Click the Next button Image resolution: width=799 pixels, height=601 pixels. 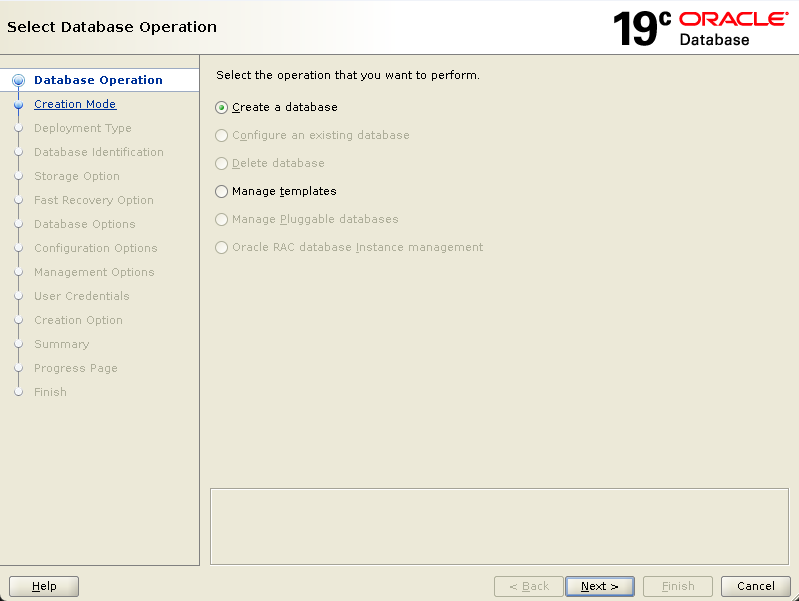tap(600, 586)
